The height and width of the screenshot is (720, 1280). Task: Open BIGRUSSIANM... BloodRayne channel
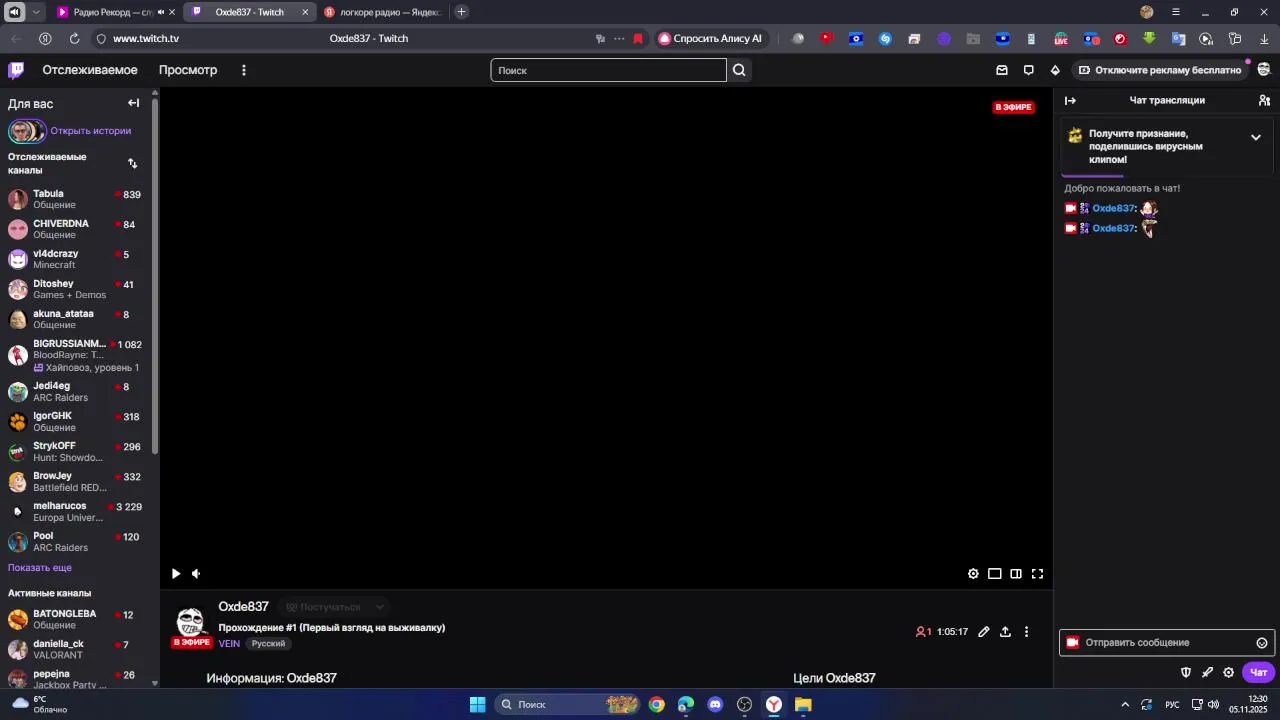click(x=76, y=355)
